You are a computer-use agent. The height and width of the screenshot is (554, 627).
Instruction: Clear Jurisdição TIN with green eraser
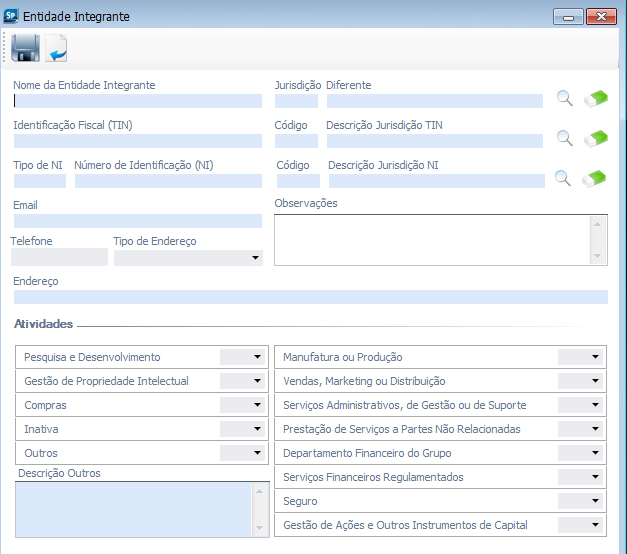[596, 138]
